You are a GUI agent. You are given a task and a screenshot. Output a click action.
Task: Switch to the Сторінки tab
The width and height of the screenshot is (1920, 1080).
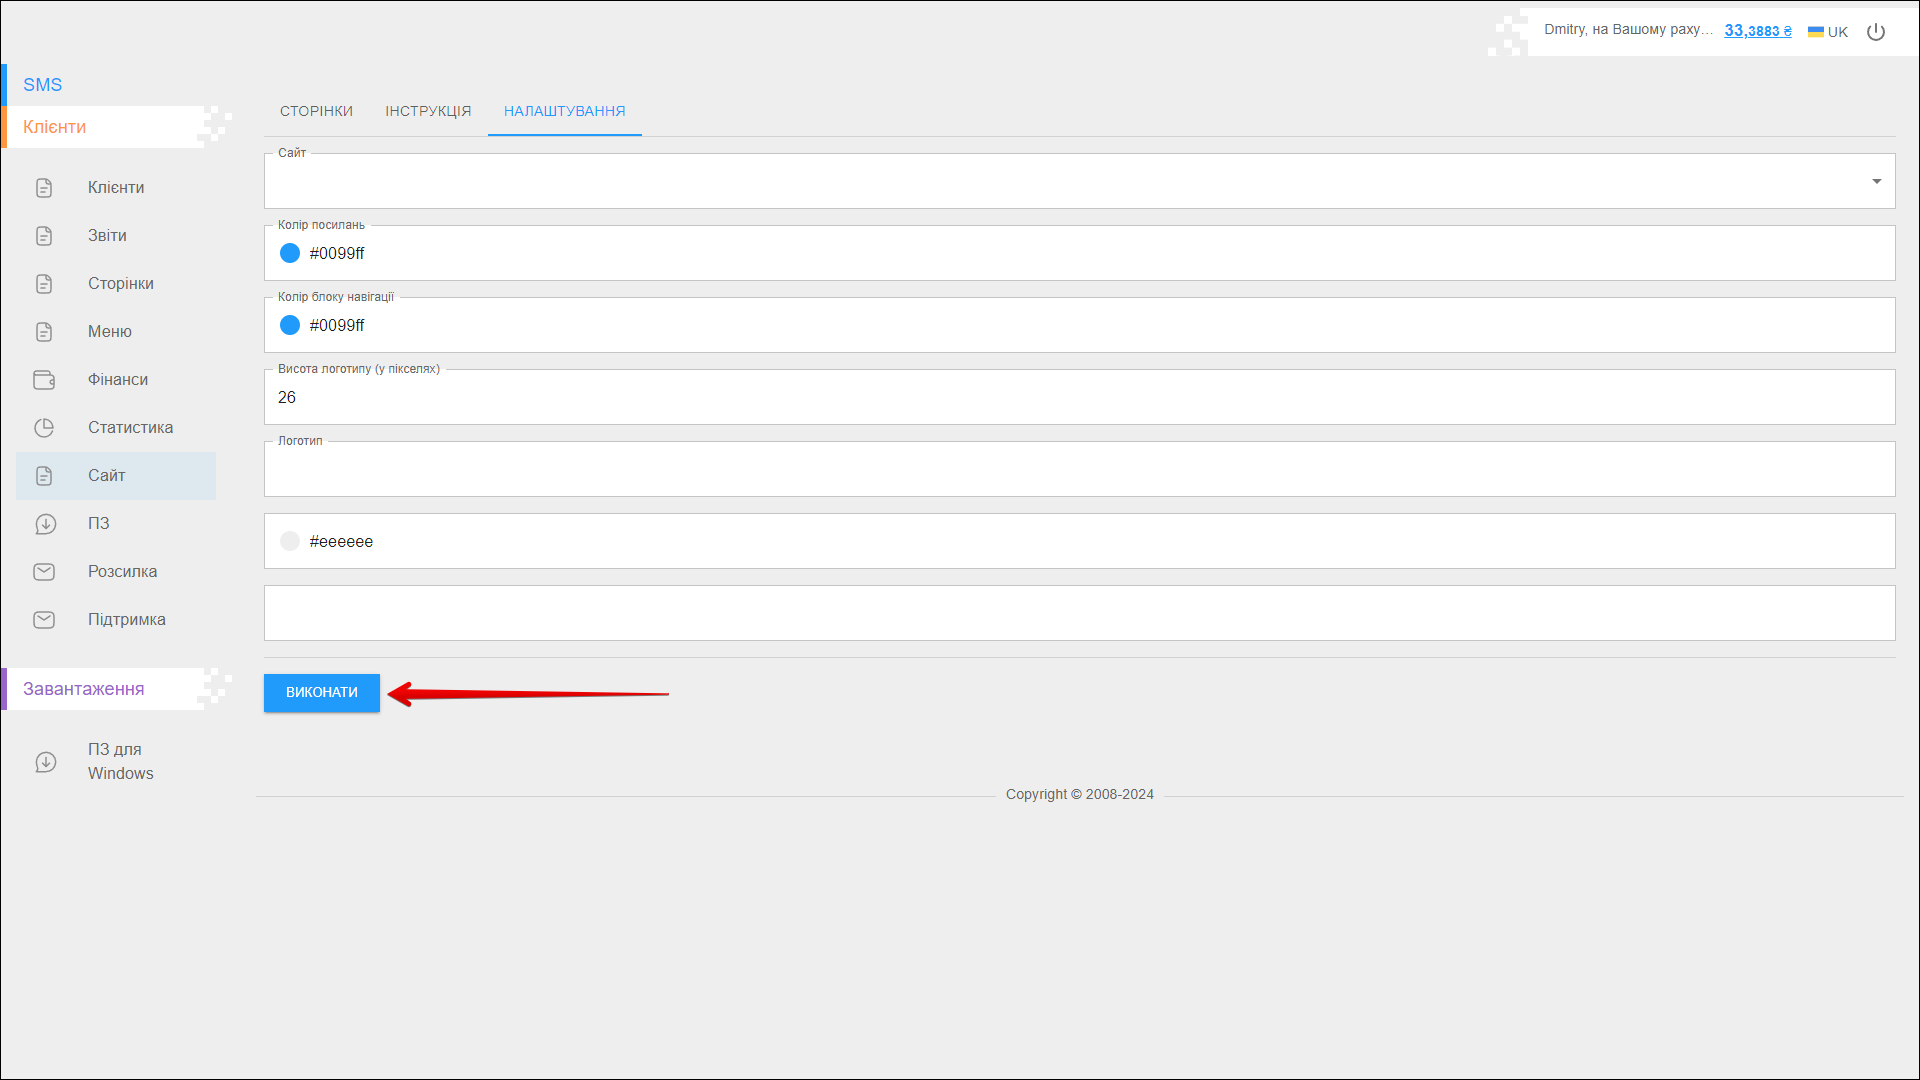[316, 111]
